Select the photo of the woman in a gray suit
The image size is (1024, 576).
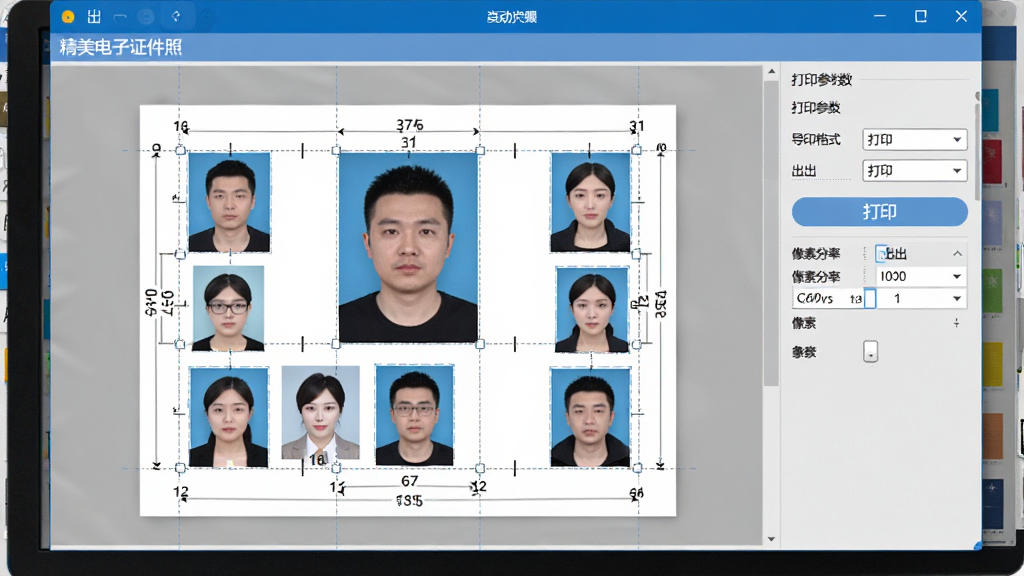pyautogui.click(x=321, y=413)
